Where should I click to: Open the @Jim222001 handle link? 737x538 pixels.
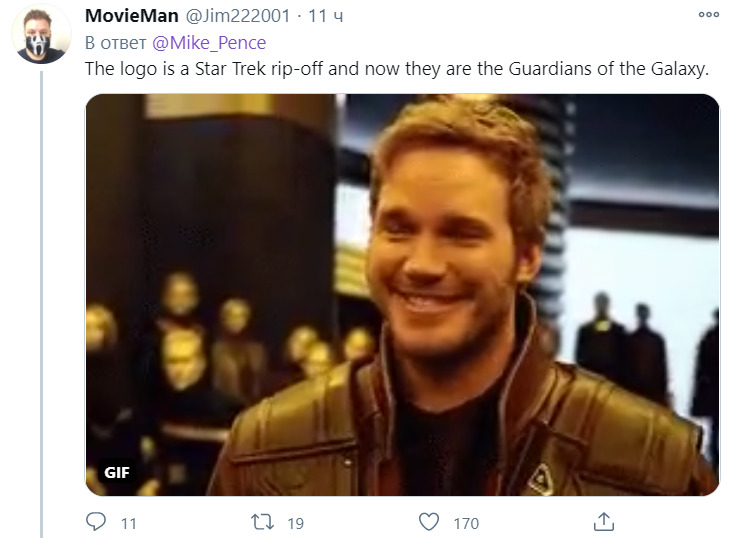pyautogui.click(x=238, y=16)
